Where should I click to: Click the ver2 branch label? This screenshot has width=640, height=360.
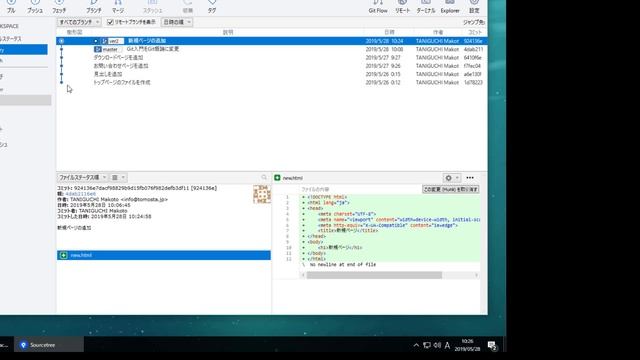(x=113, y=41)
